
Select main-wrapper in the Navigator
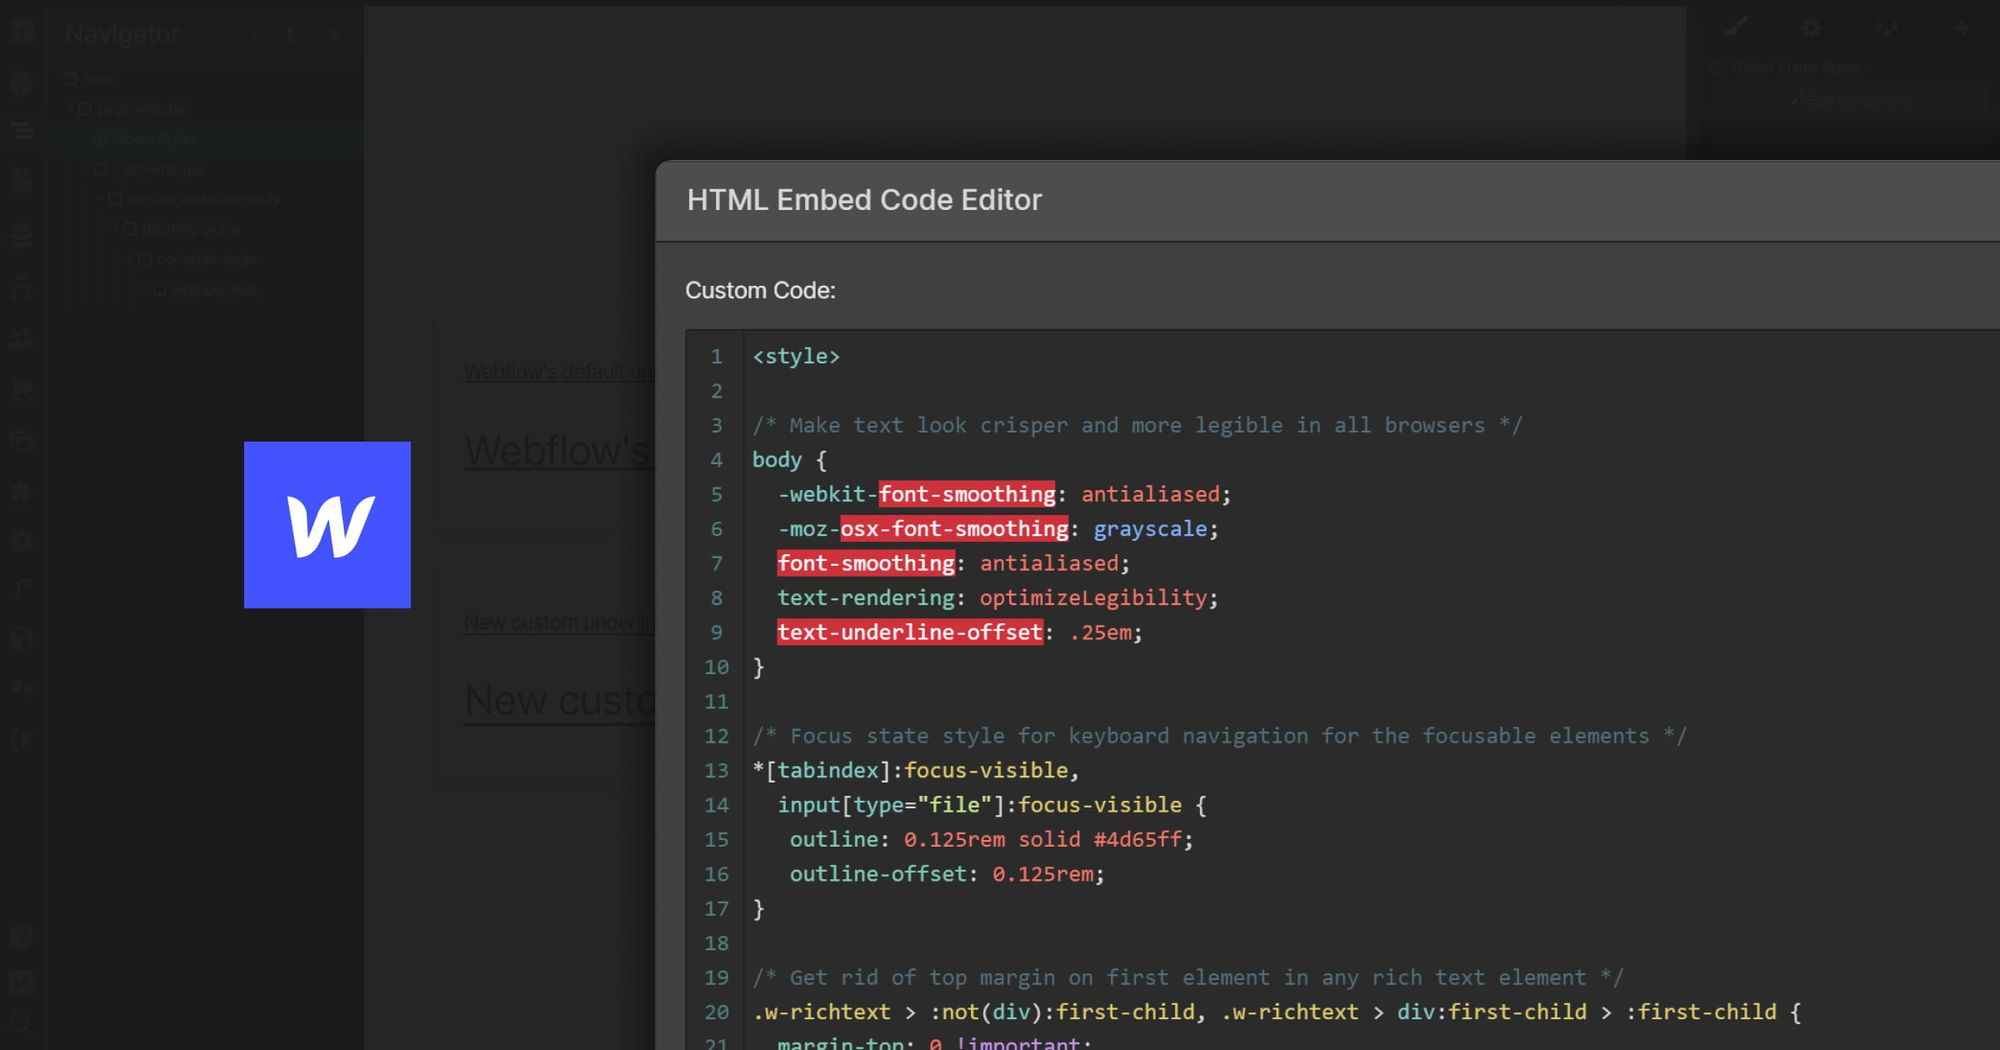point(158,169)
